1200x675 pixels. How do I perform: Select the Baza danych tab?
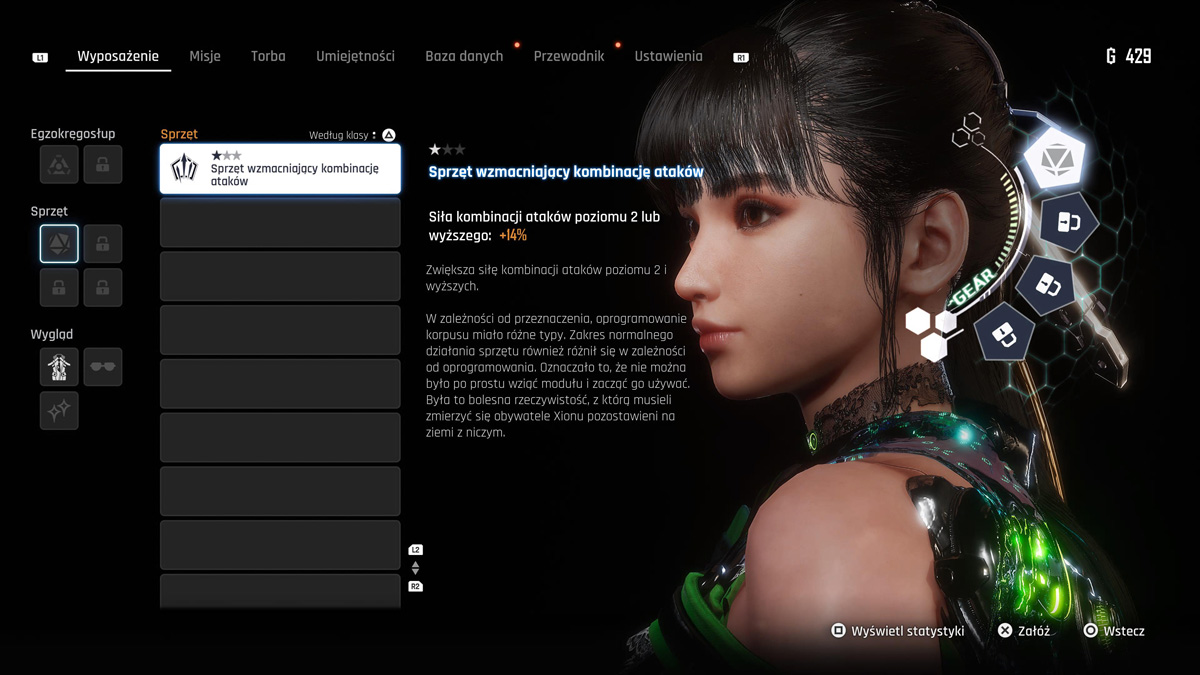tap(464, 56)
